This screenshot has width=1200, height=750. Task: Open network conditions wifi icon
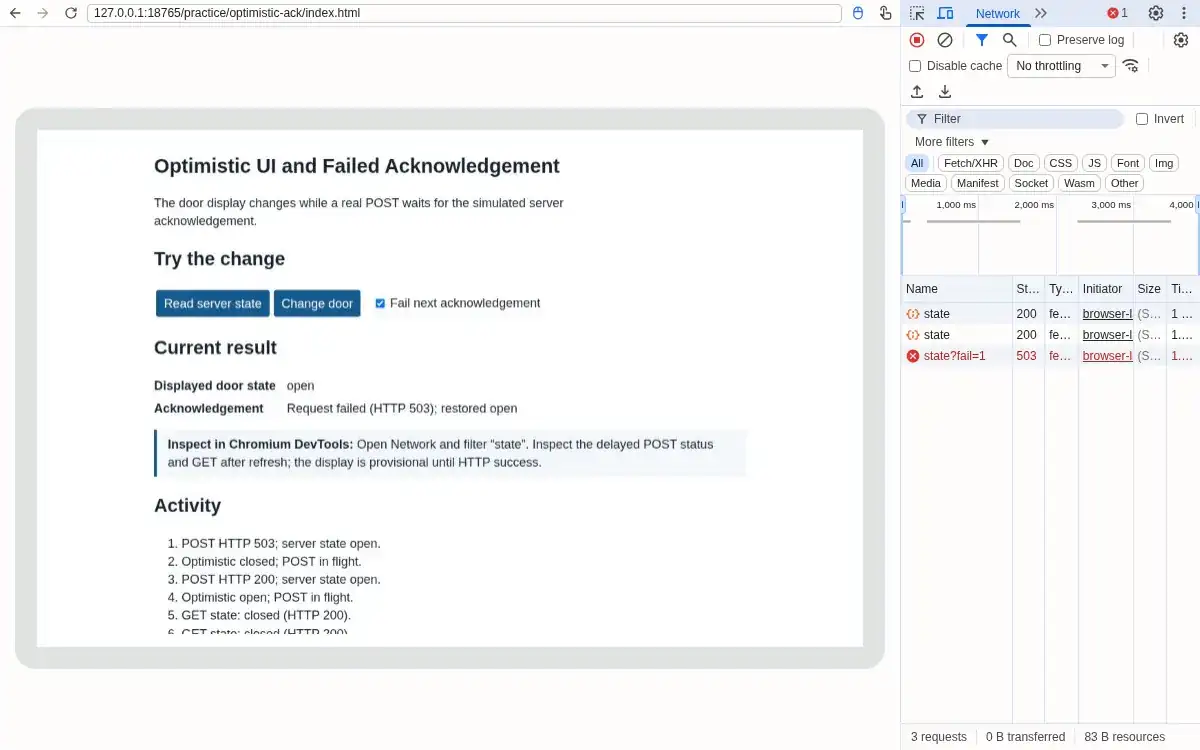[x=1131, y=66]
